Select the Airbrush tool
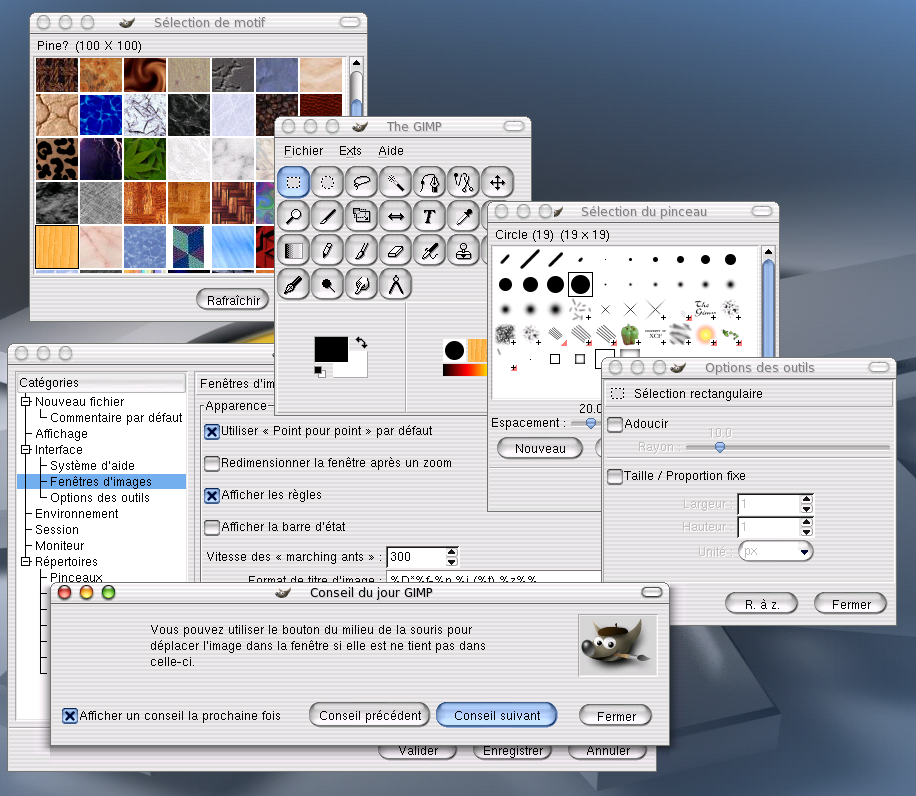 (429, 251)
